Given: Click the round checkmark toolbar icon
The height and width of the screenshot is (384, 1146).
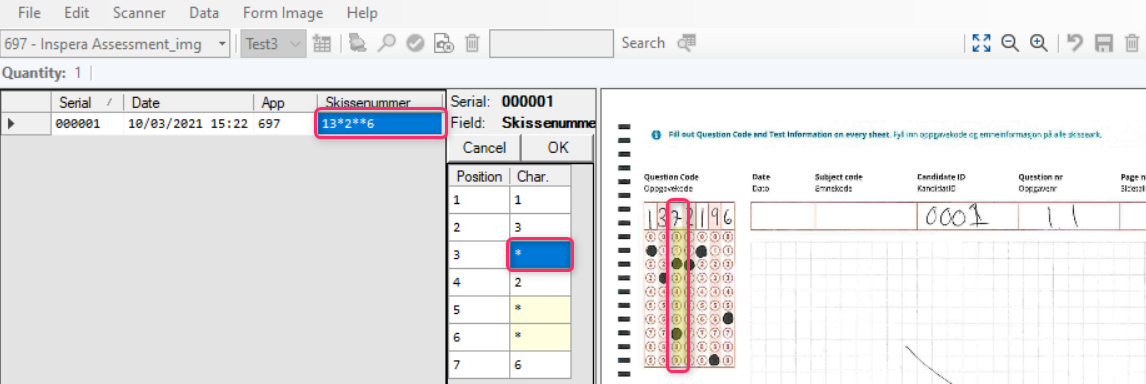Looking at the screenshot, I should point(415,44).
